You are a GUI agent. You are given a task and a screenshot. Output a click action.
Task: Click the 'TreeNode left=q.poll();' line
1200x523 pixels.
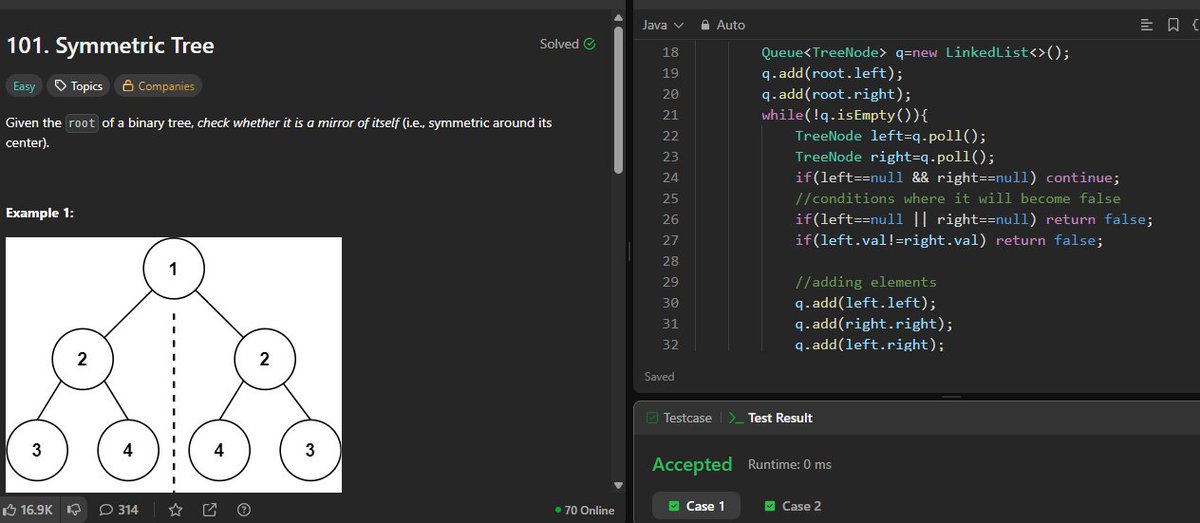click(891, 136)
